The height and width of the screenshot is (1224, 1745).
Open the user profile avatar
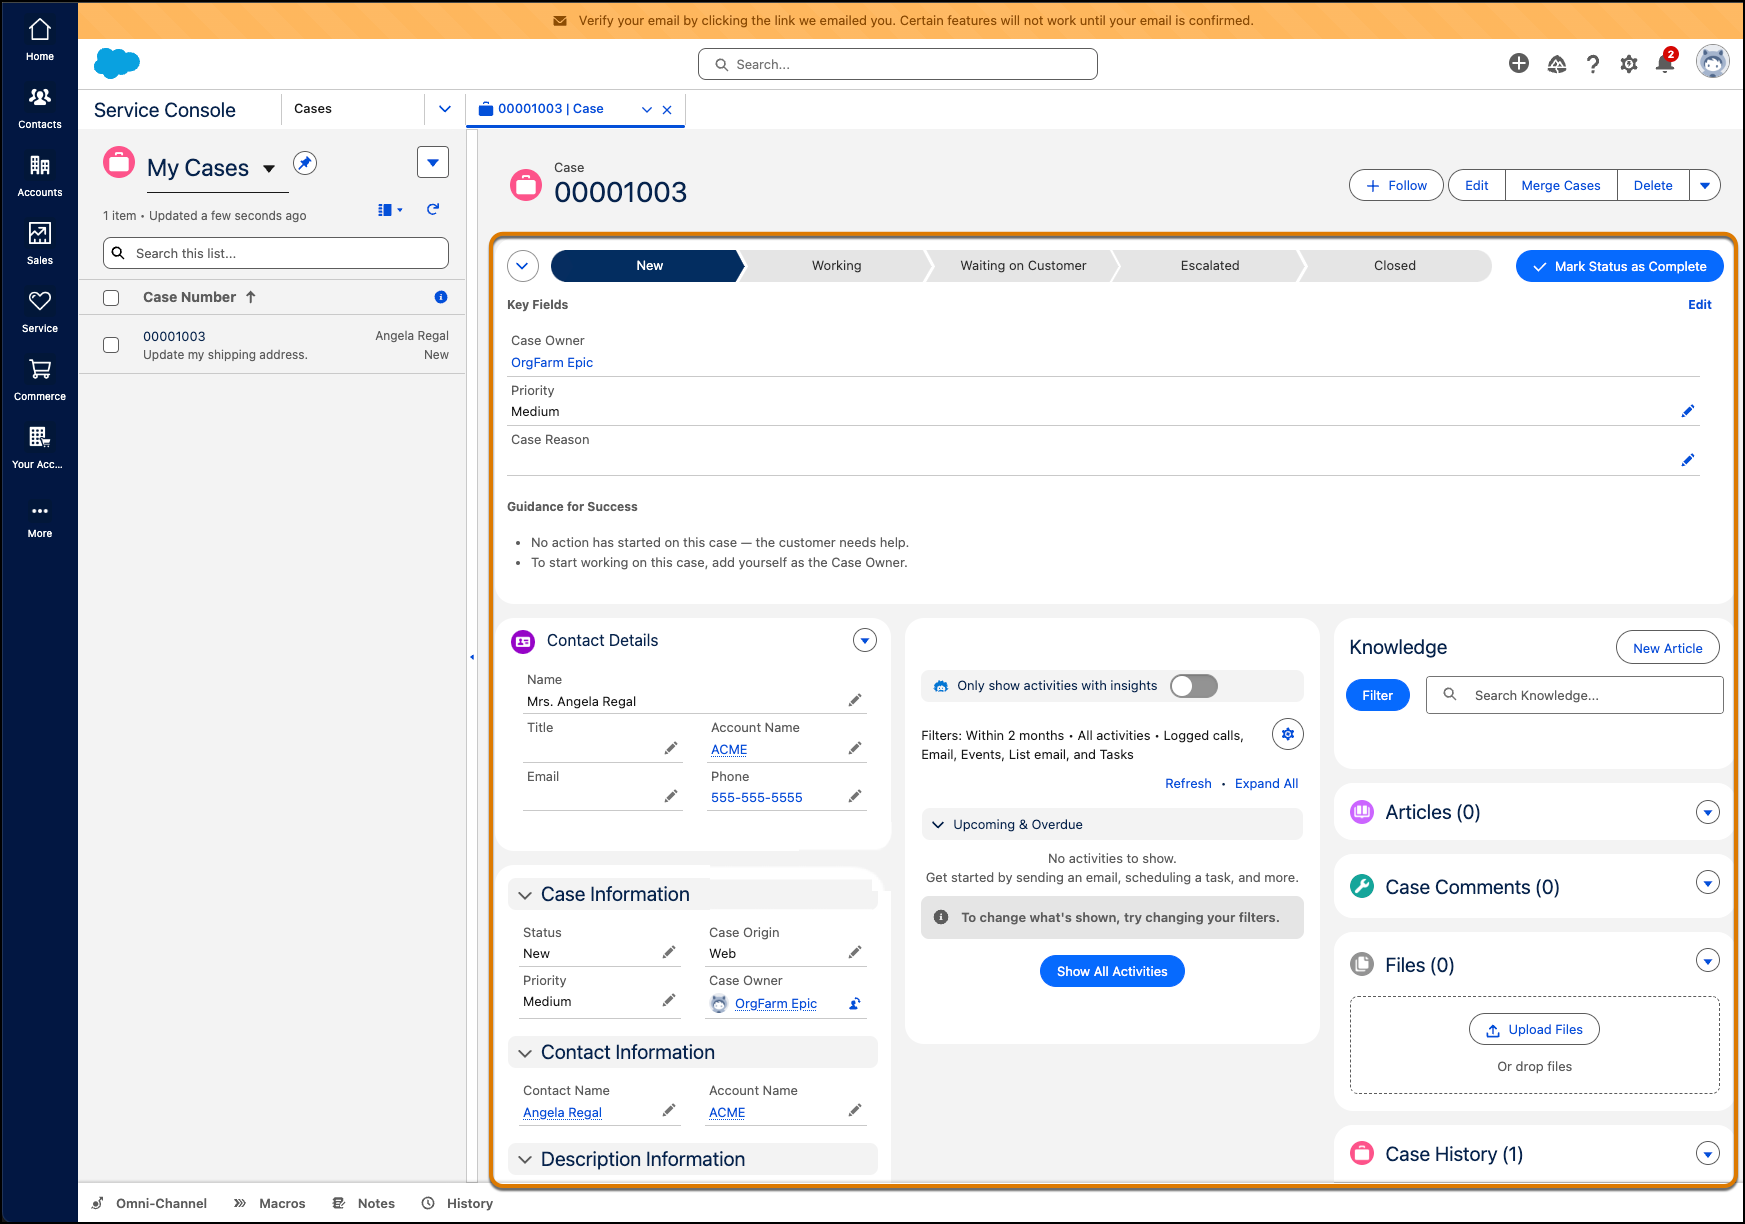(x=1713, y=62)
